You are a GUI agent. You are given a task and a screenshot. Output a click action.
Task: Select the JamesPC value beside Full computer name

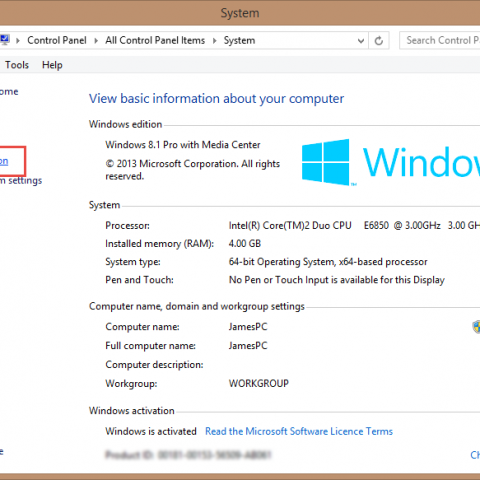[248, 346]
